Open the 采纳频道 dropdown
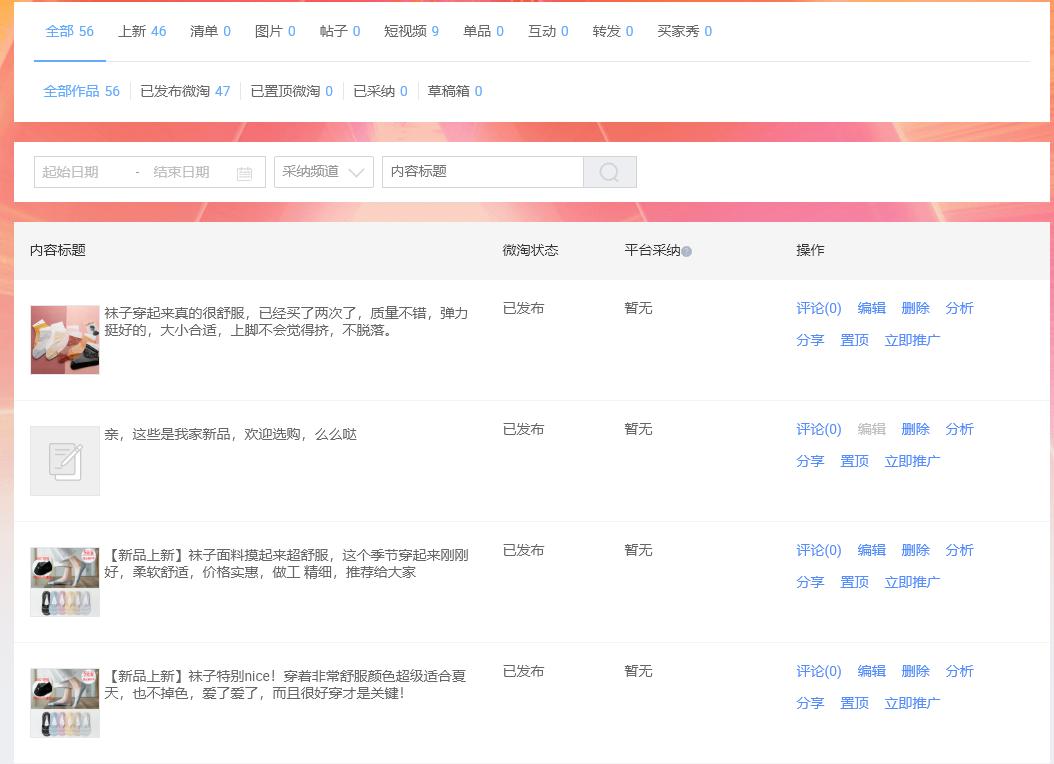 (323, 171)
